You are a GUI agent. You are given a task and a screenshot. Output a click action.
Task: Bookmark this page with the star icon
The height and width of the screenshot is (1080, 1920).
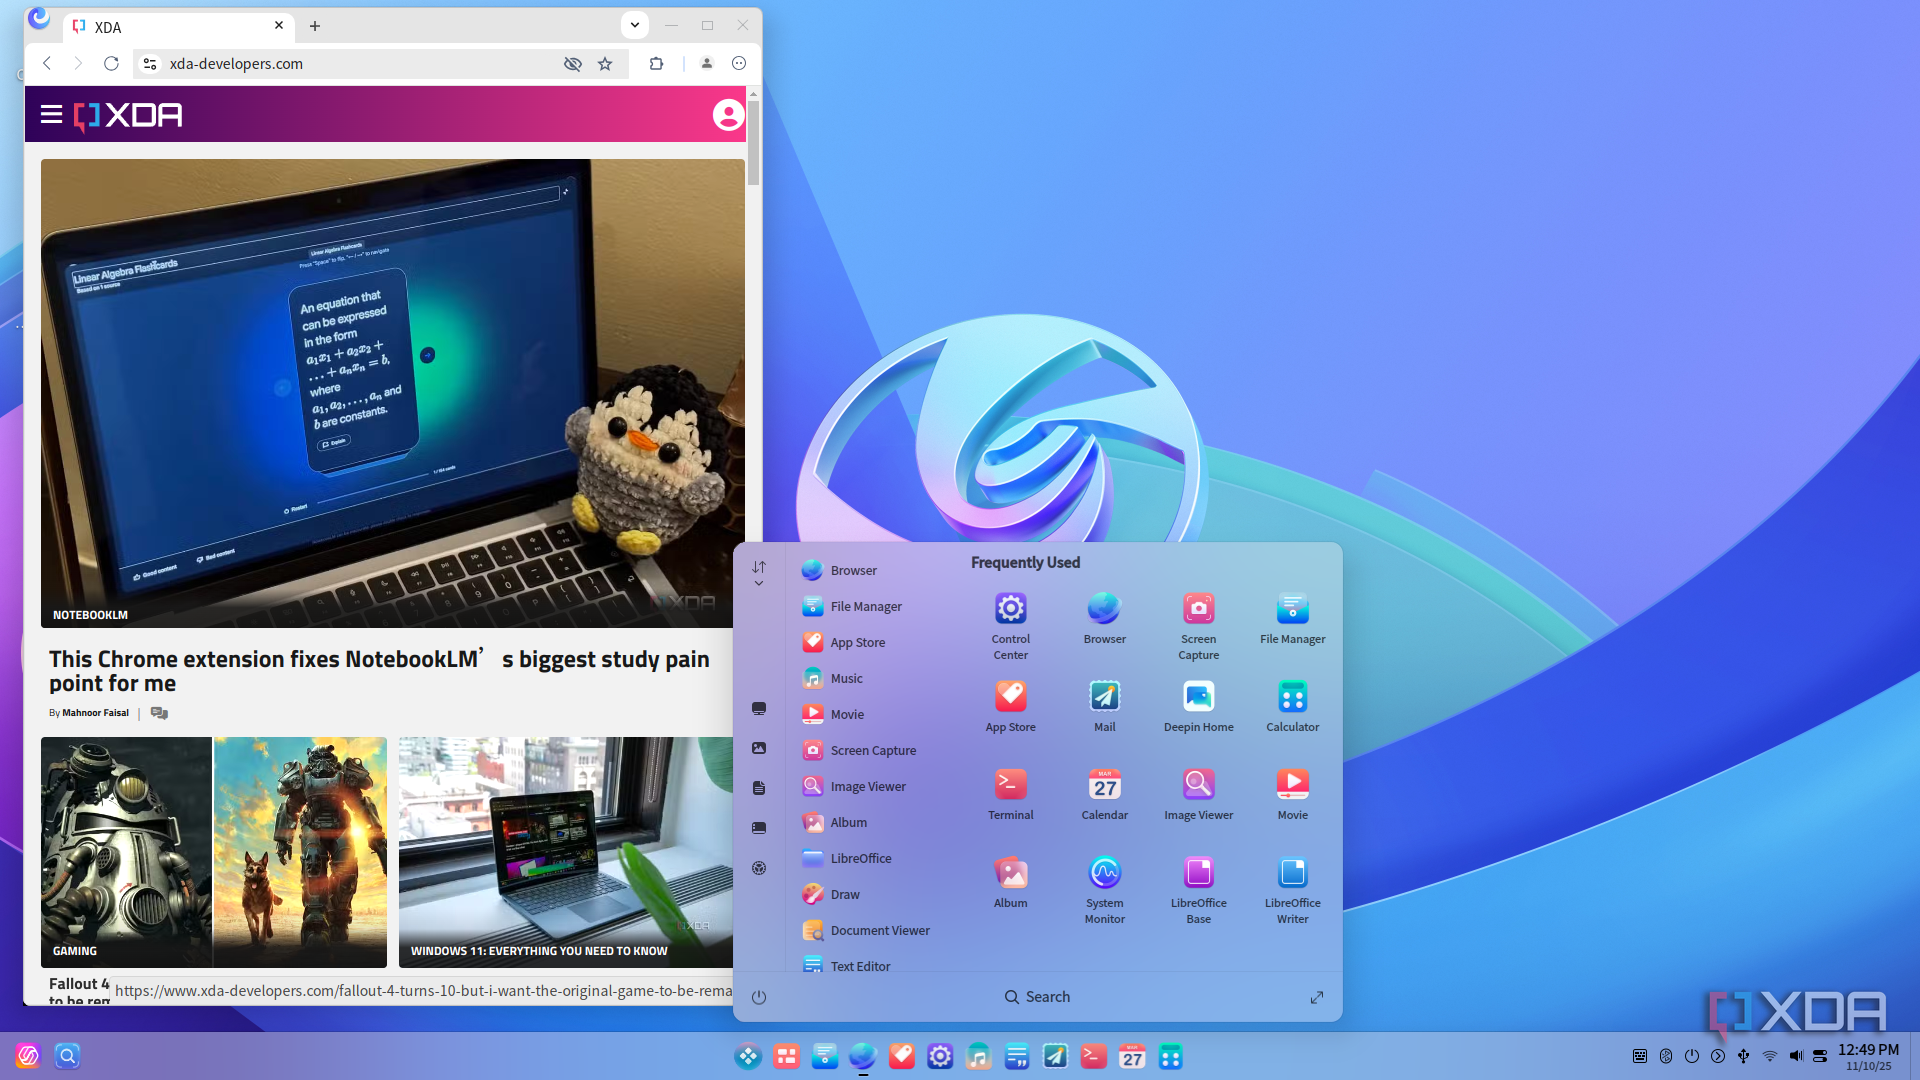pos(605,64)
